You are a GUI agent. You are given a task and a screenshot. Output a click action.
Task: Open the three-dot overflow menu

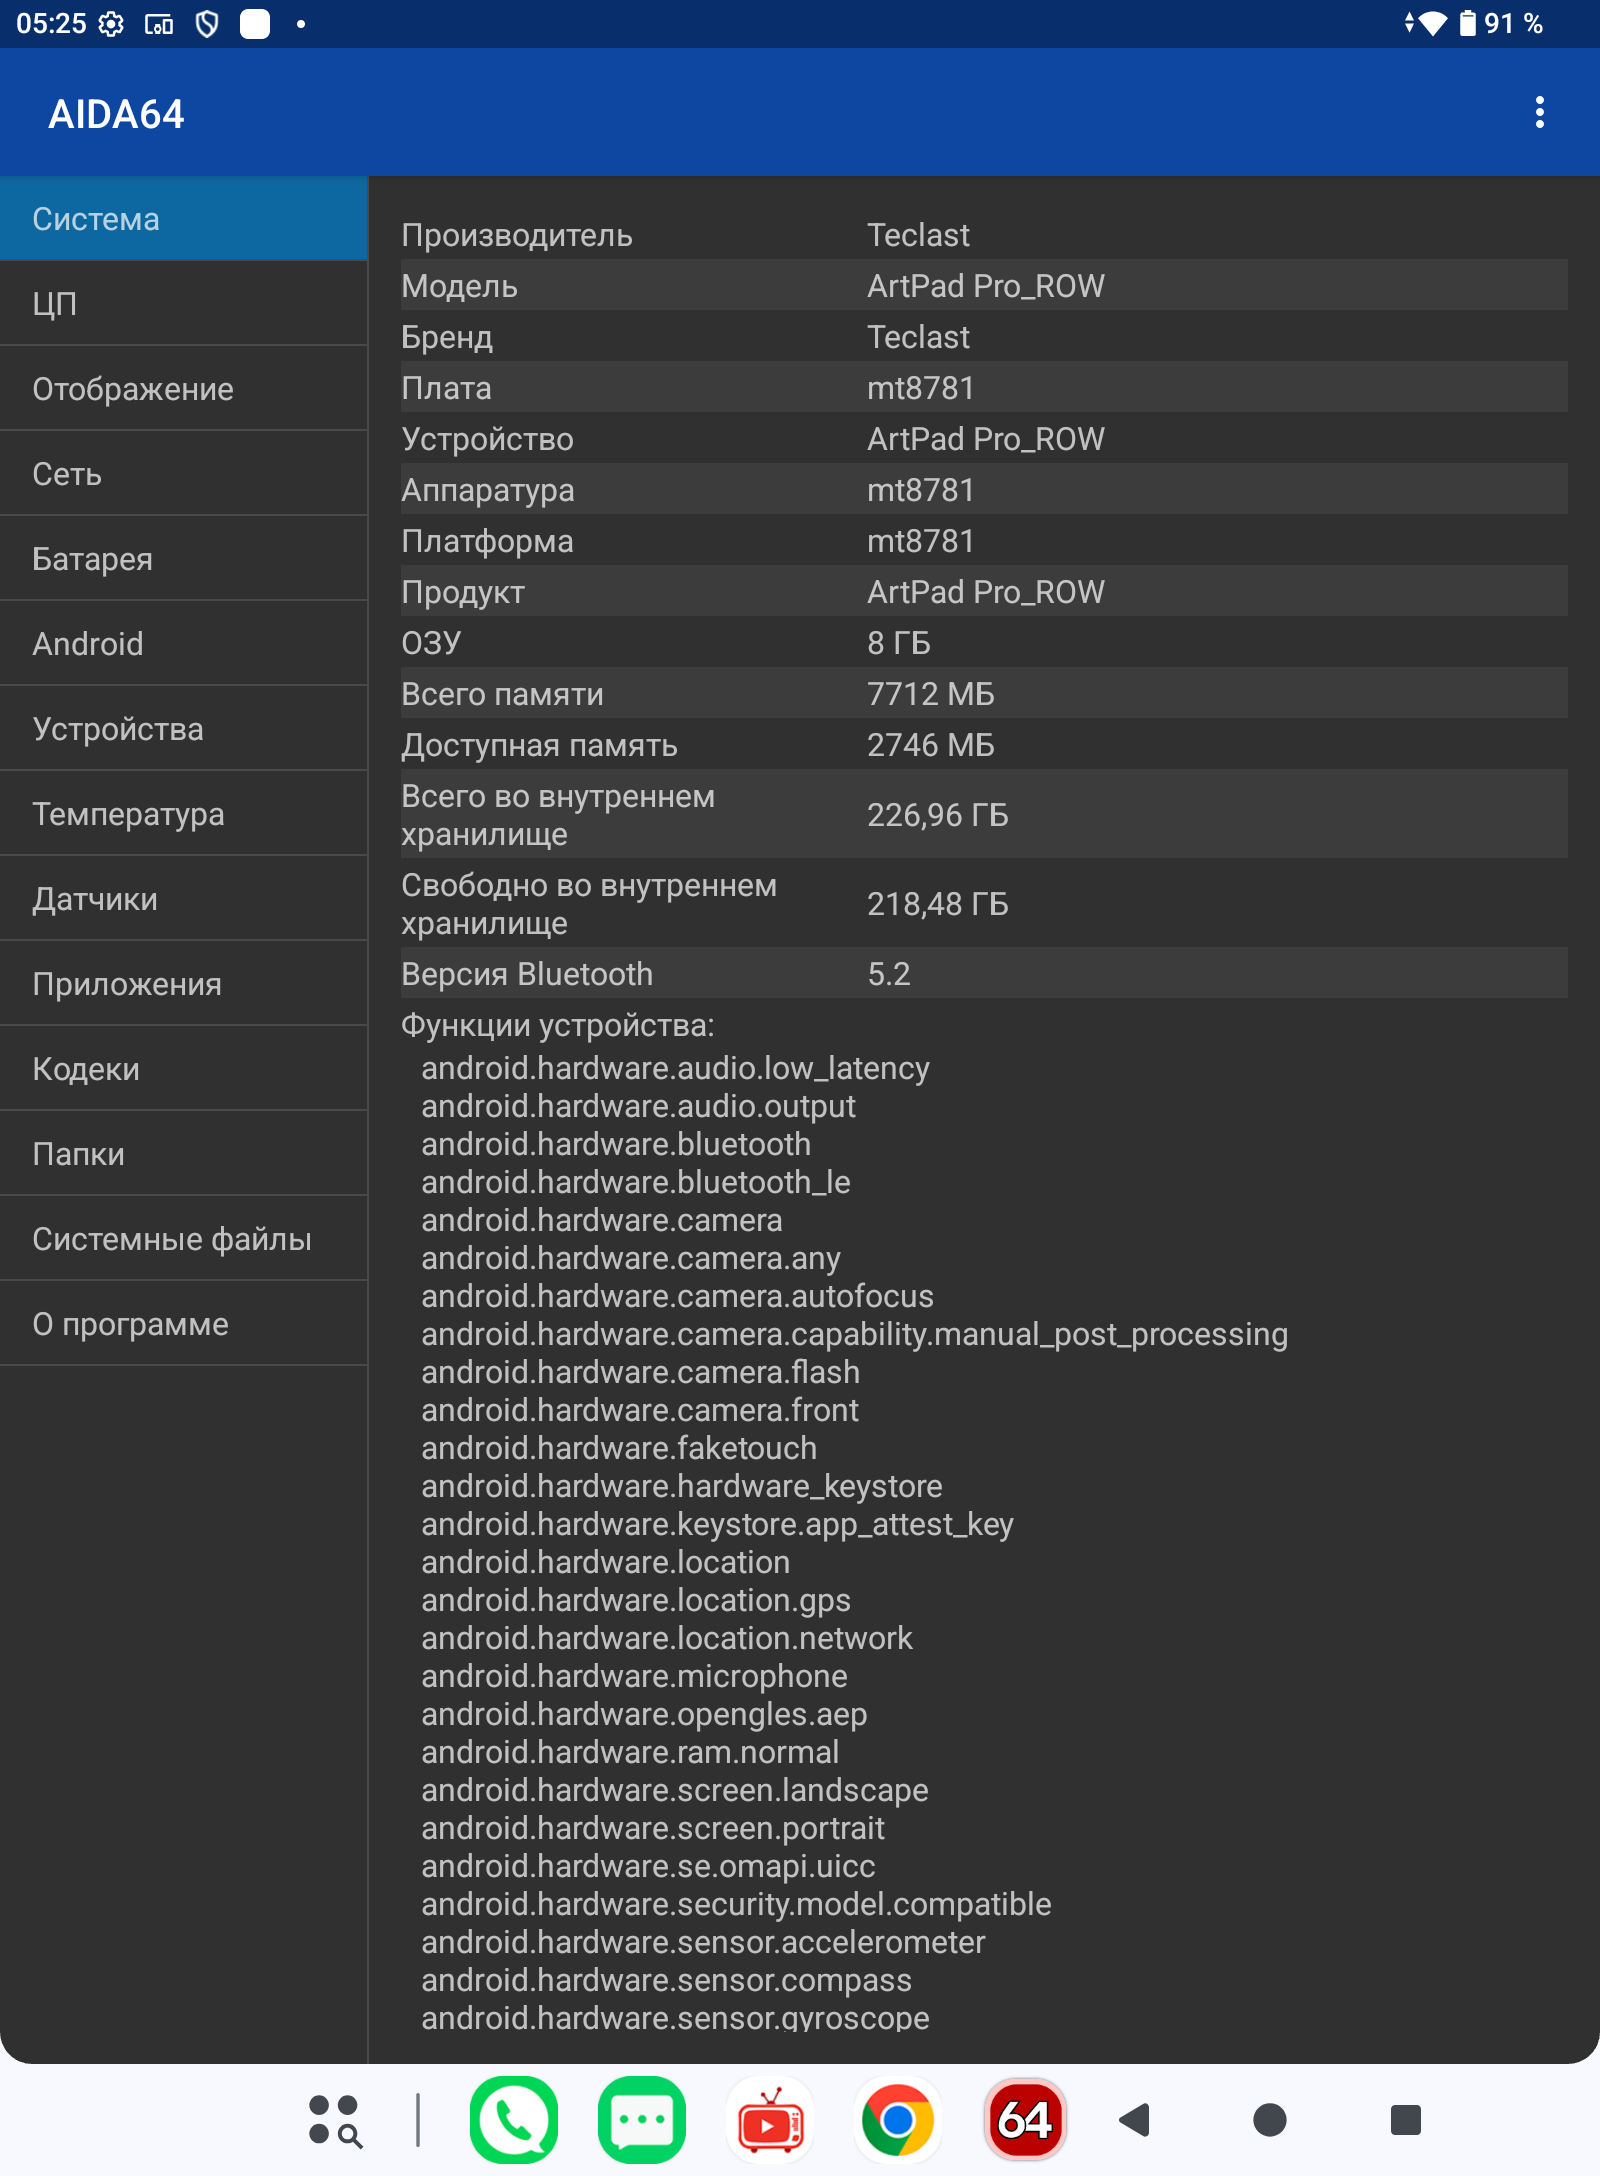coord(1539,113)
